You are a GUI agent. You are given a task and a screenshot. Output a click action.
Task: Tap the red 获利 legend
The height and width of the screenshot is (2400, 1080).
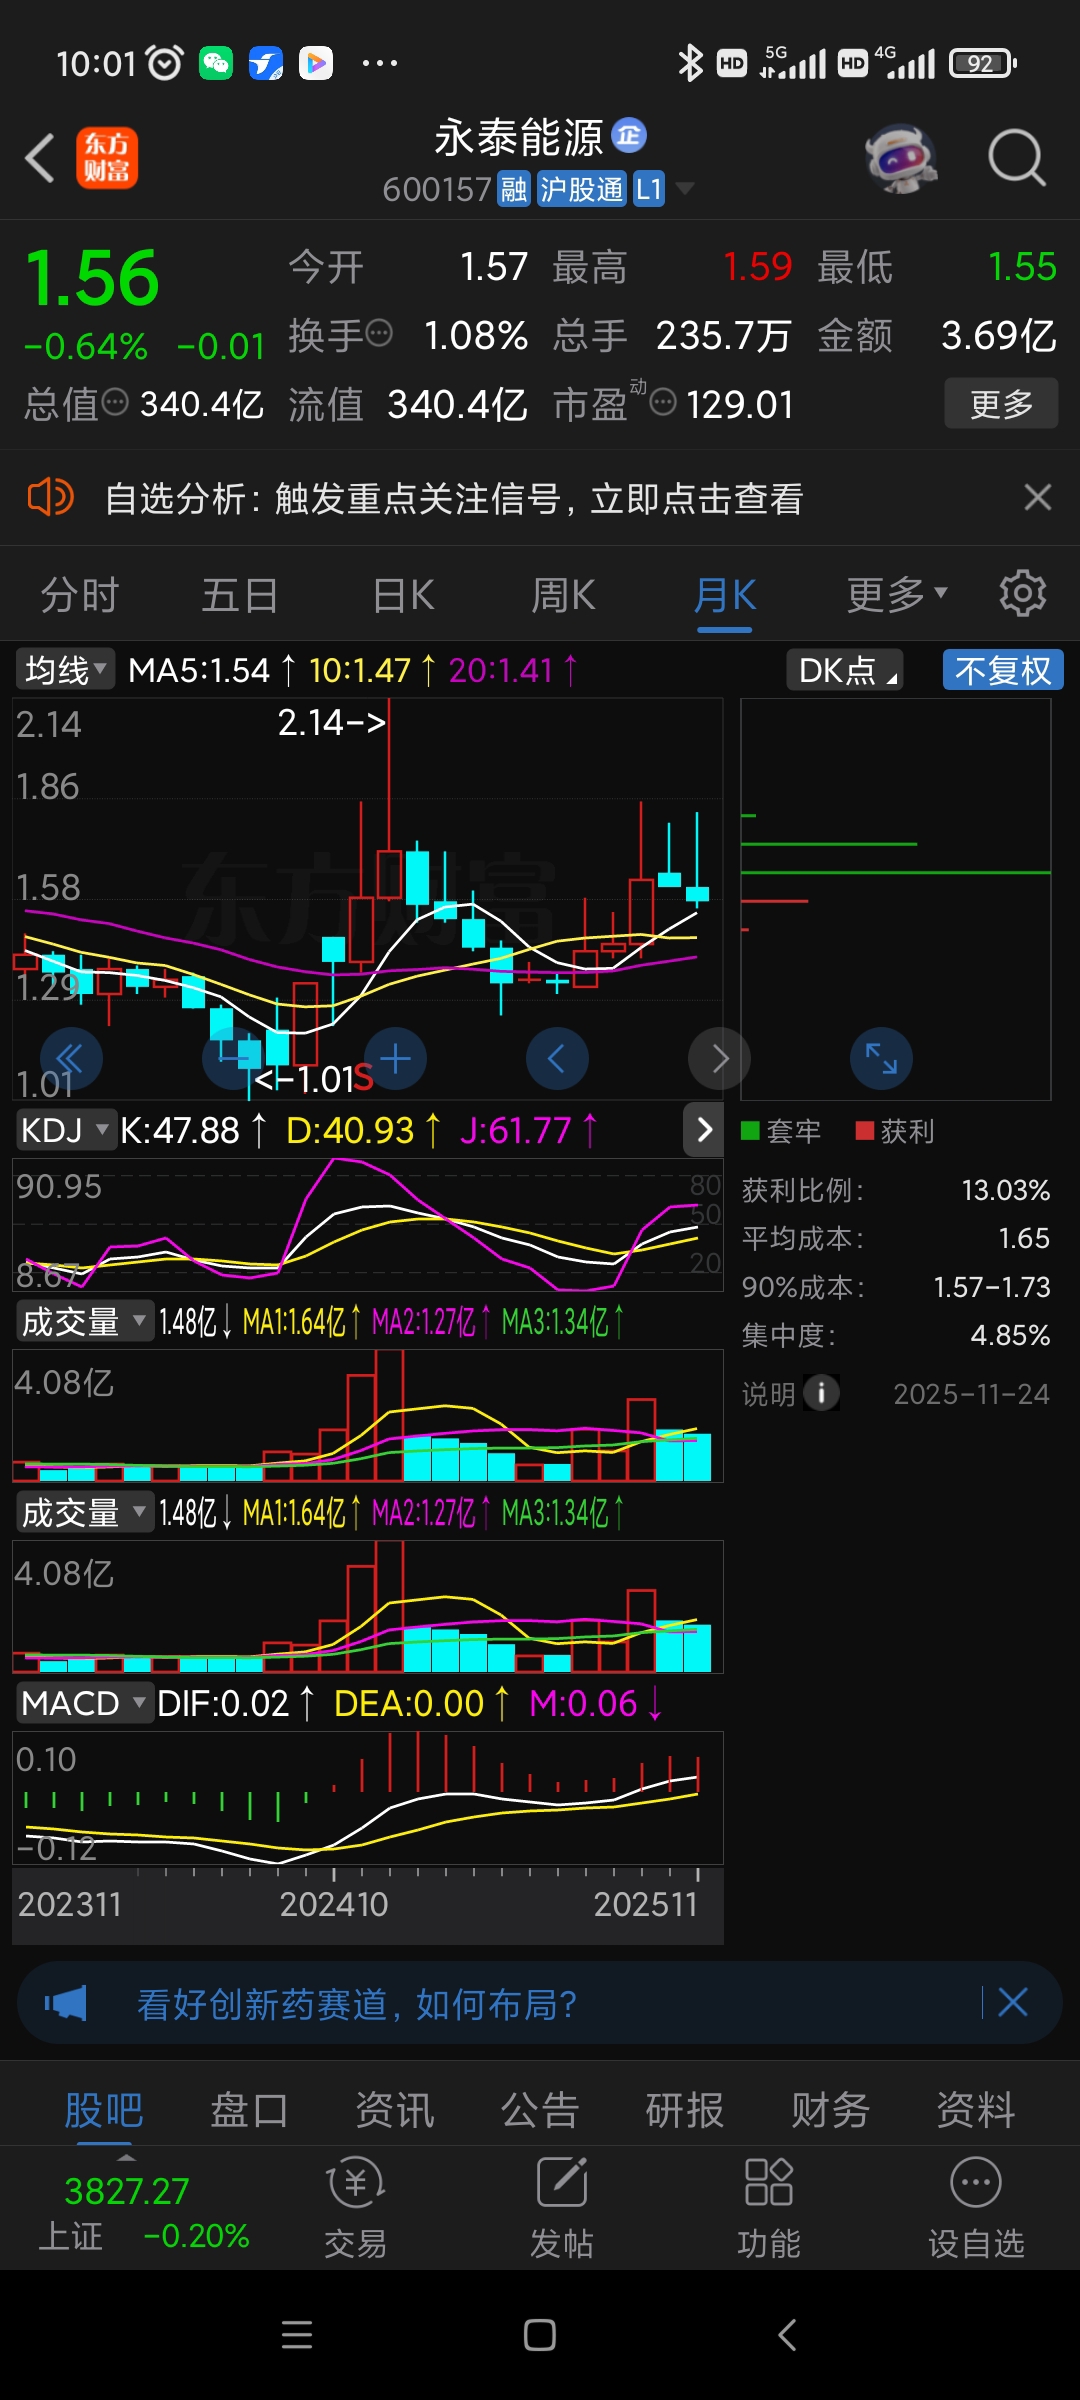[895, 1131]
